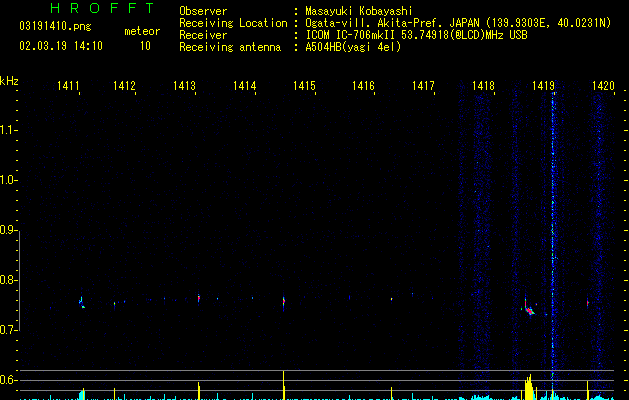
Task: Click the 0.9 kHz frequency label
Action: [8, 230]
